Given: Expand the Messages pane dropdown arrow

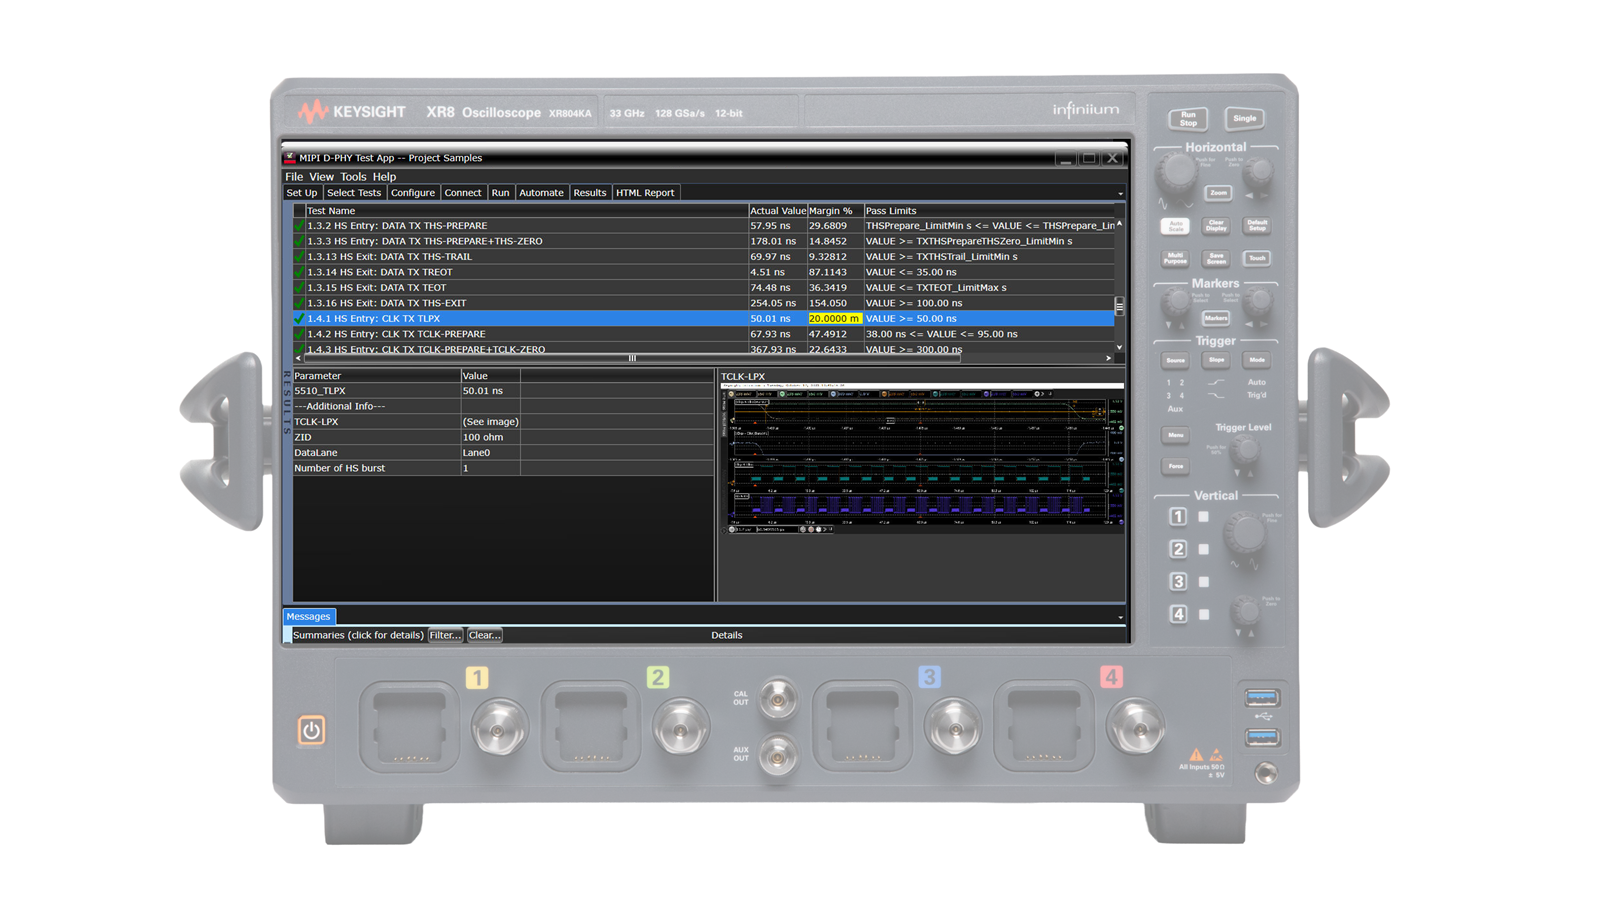Looking at the screenshot, I should (x=1120, y=618).
